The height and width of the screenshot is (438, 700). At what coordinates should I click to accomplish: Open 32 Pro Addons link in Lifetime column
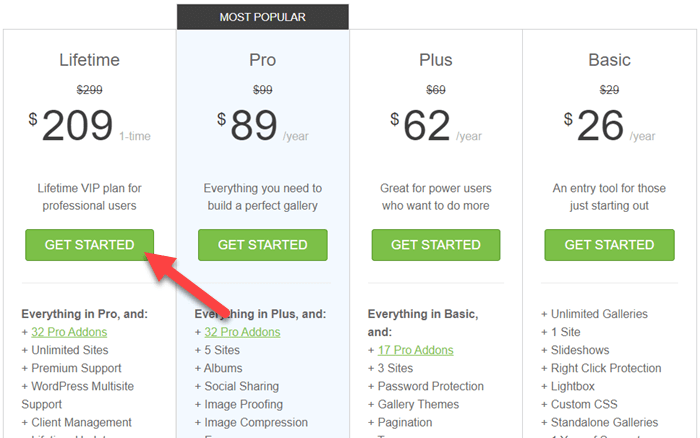coord(69,332)
